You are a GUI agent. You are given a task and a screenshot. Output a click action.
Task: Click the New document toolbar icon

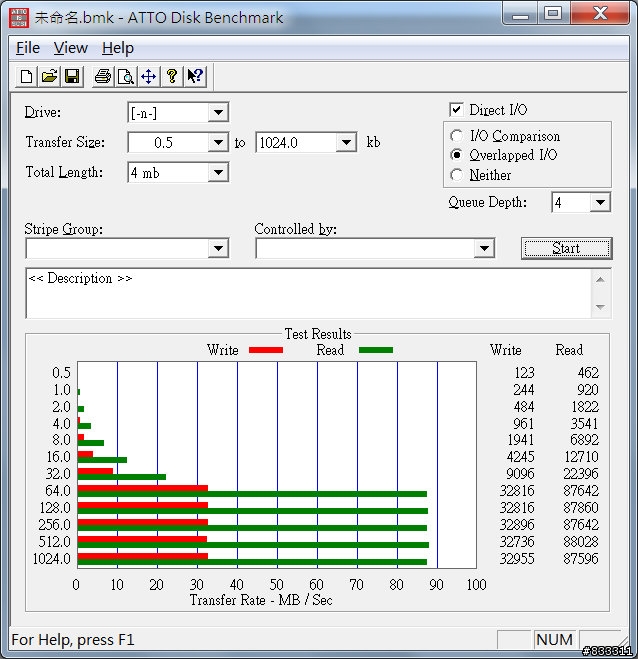[26, 76]
